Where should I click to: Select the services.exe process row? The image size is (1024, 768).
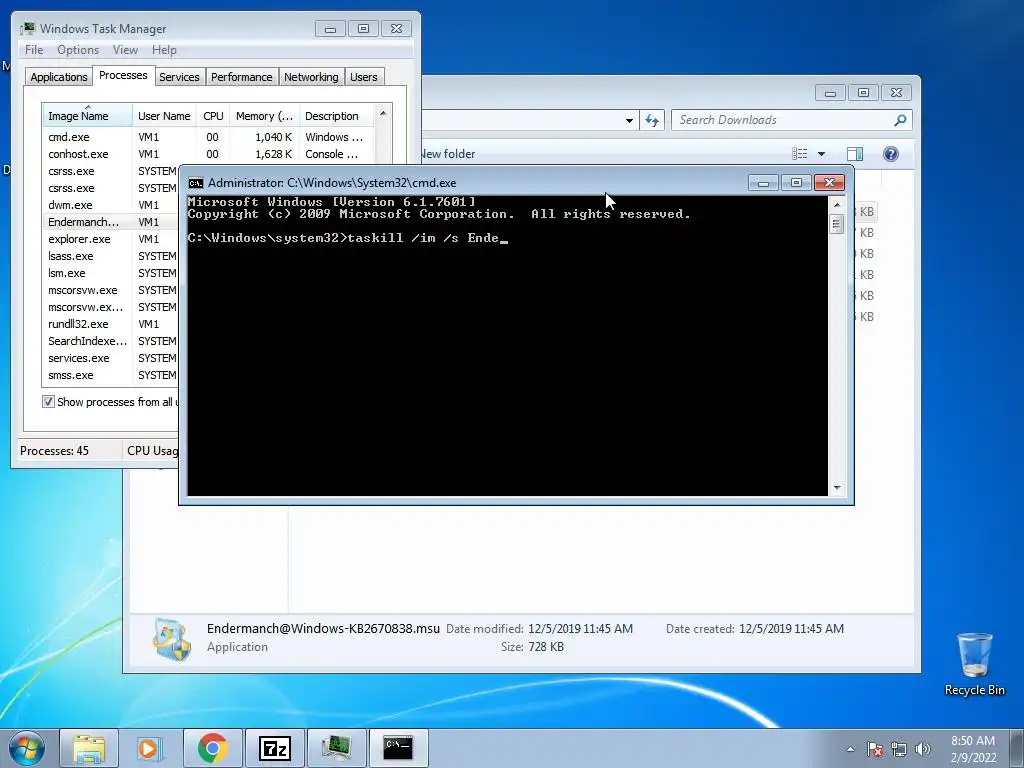coord(110,358)
